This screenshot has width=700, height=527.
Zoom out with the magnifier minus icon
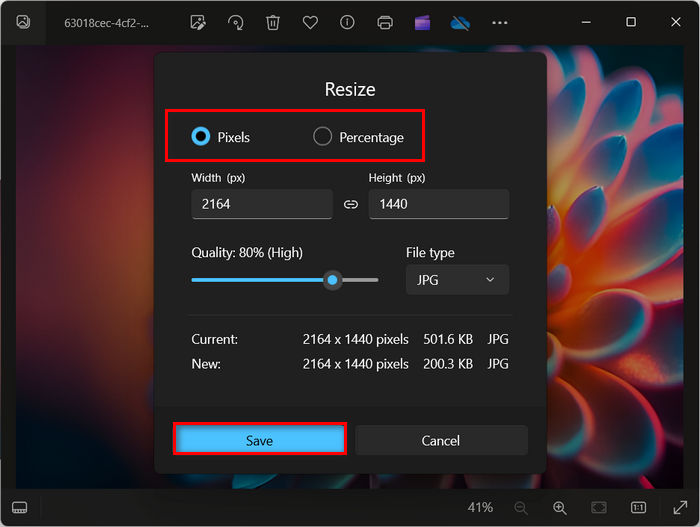[x=521, y=508]
